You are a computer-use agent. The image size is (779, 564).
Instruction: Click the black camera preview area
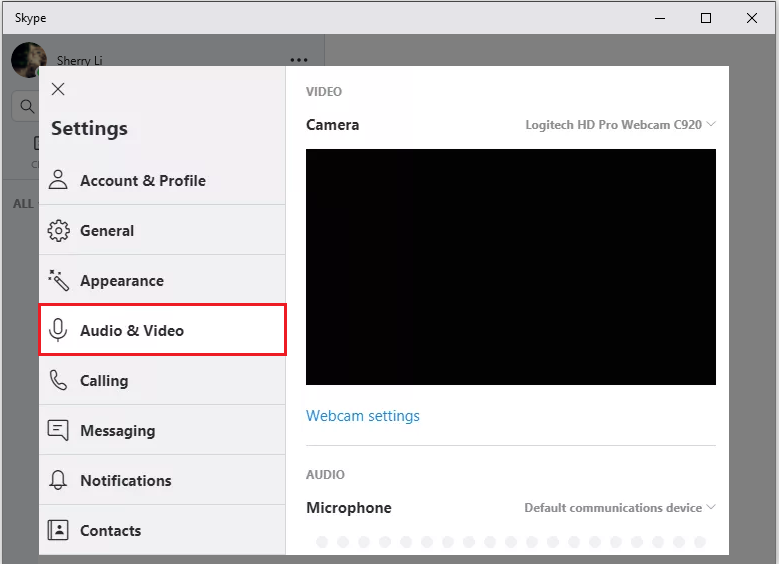(x=511, y=267)
